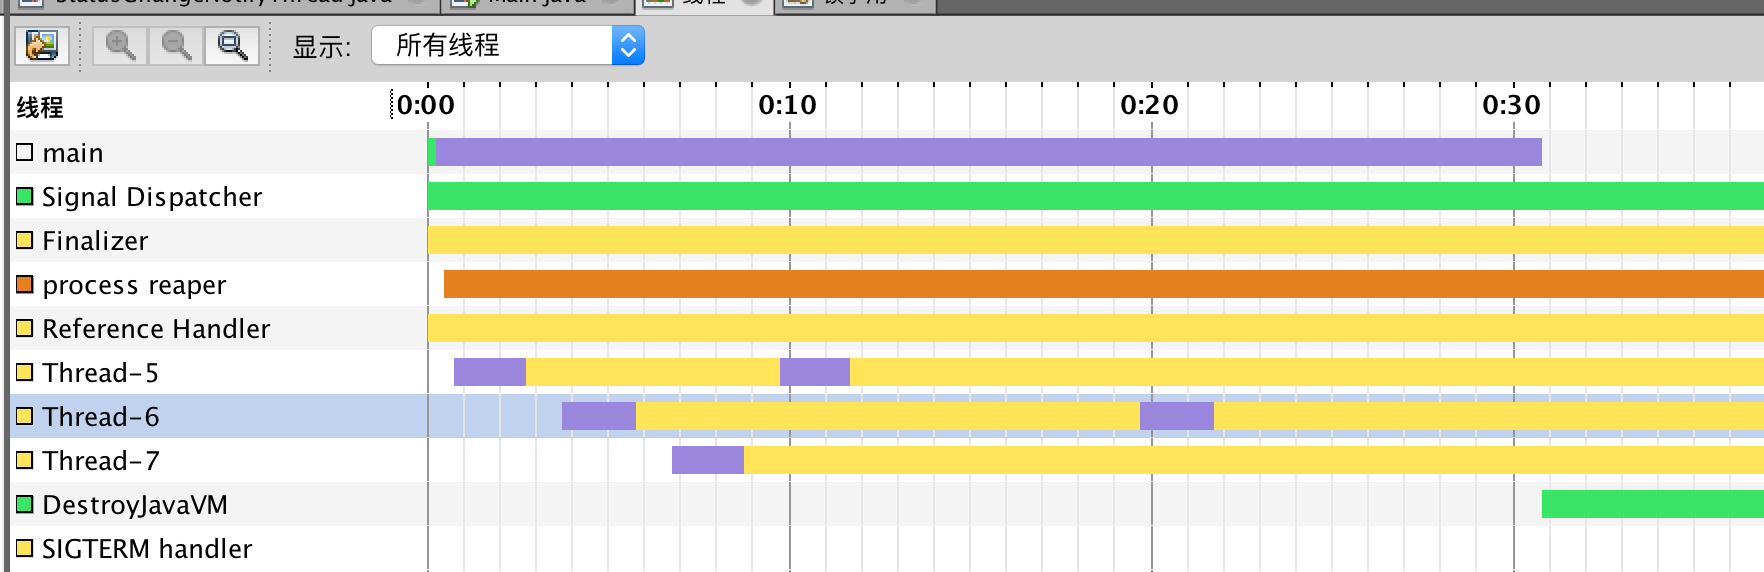This screenshot has width=1764, height=572.
Task: Select the Finalizer thread row
Action: [x=95, y=240]
